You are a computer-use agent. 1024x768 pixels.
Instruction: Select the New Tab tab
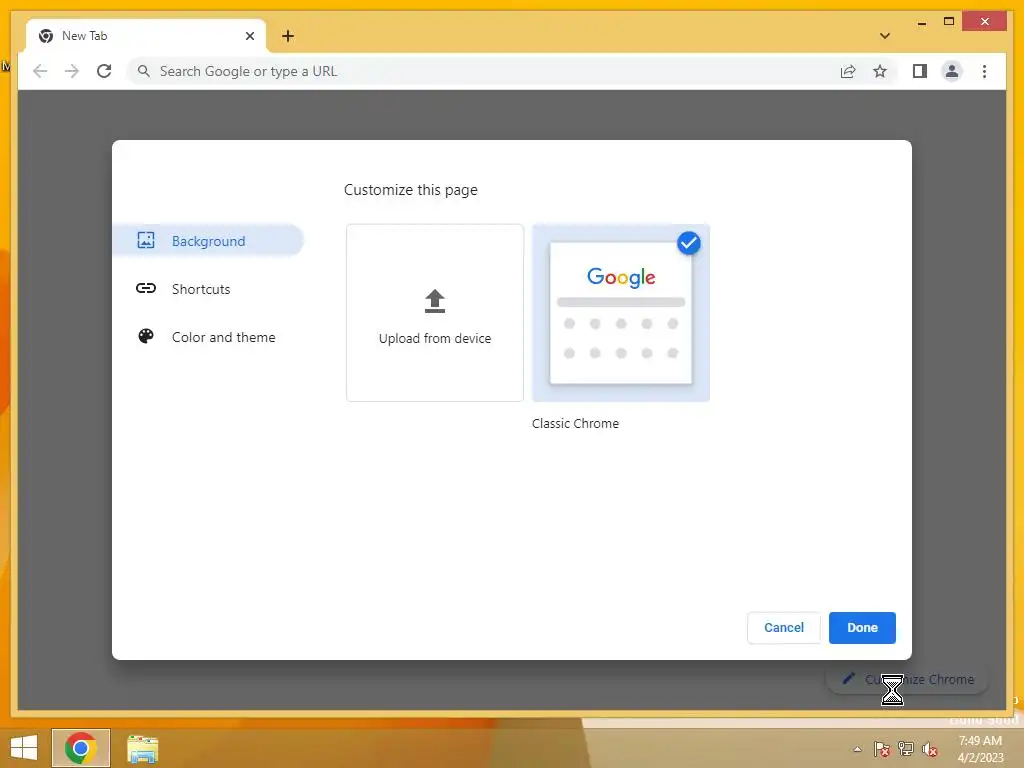pos(146,36)
